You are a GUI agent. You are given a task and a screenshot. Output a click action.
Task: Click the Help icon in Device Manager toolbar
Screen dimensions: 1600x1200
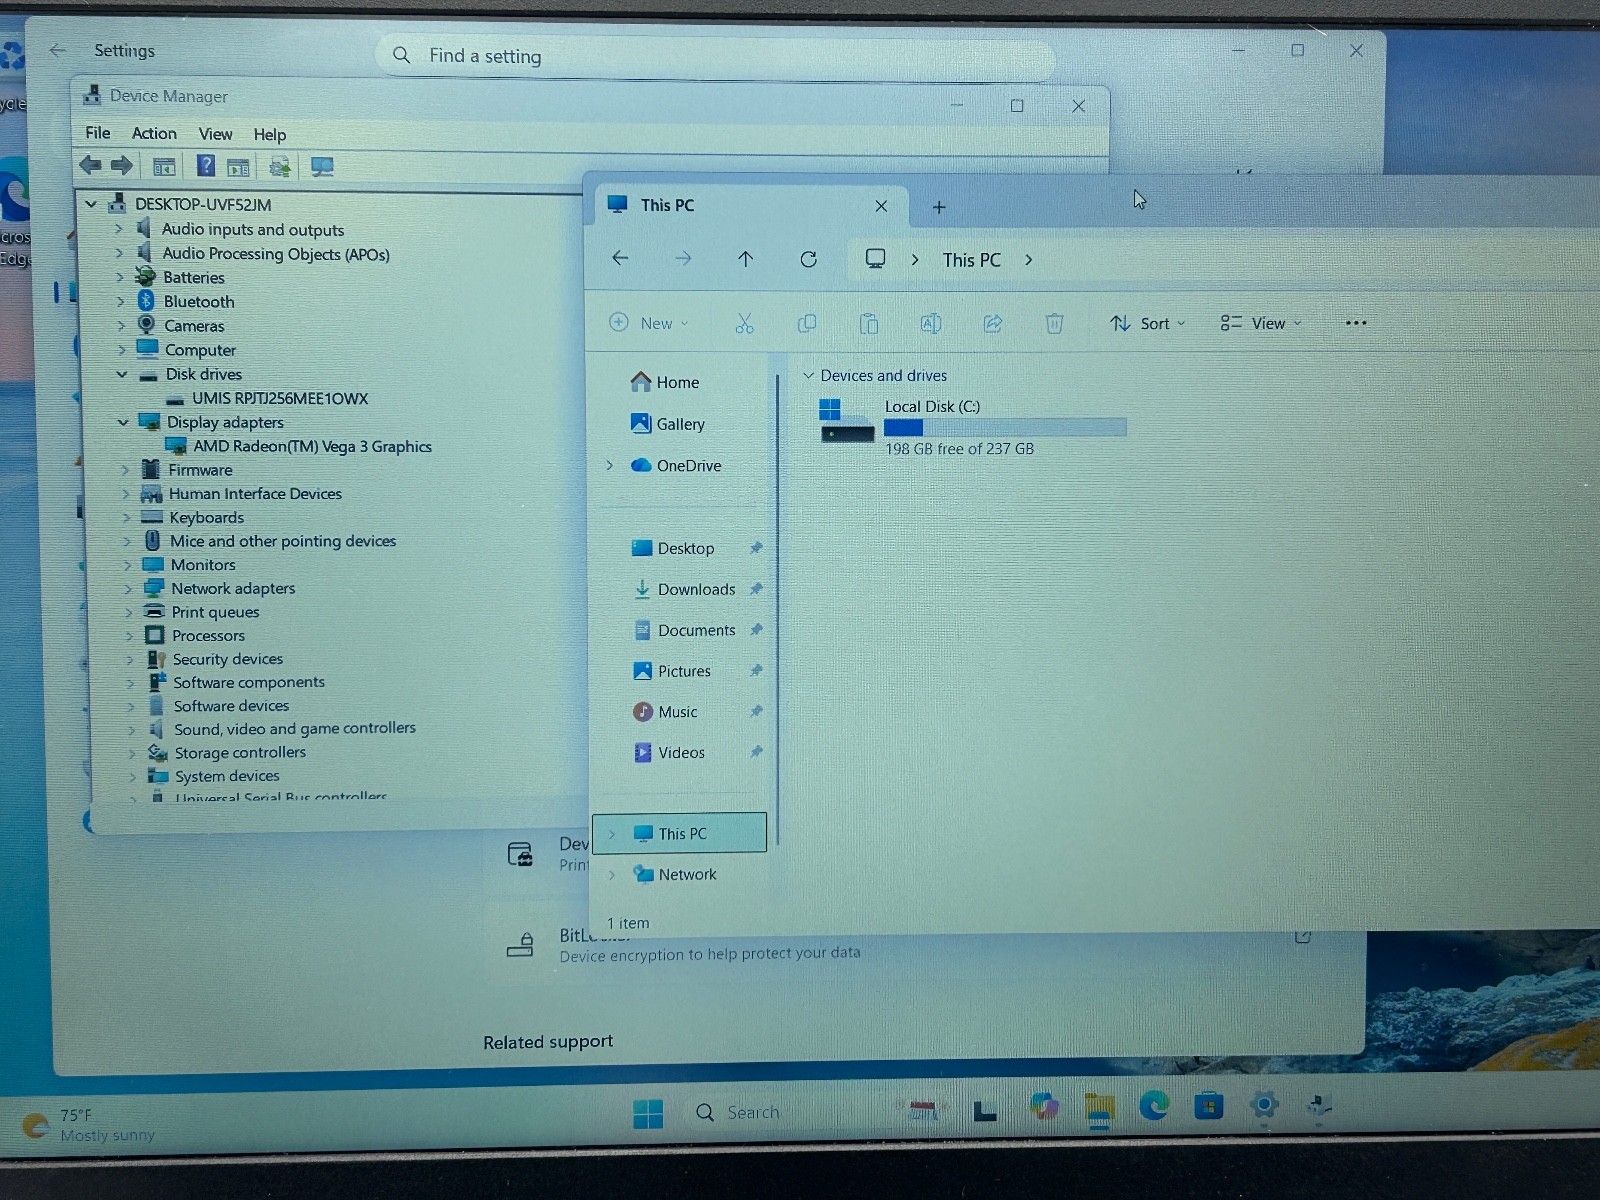(x=205, y=166)
